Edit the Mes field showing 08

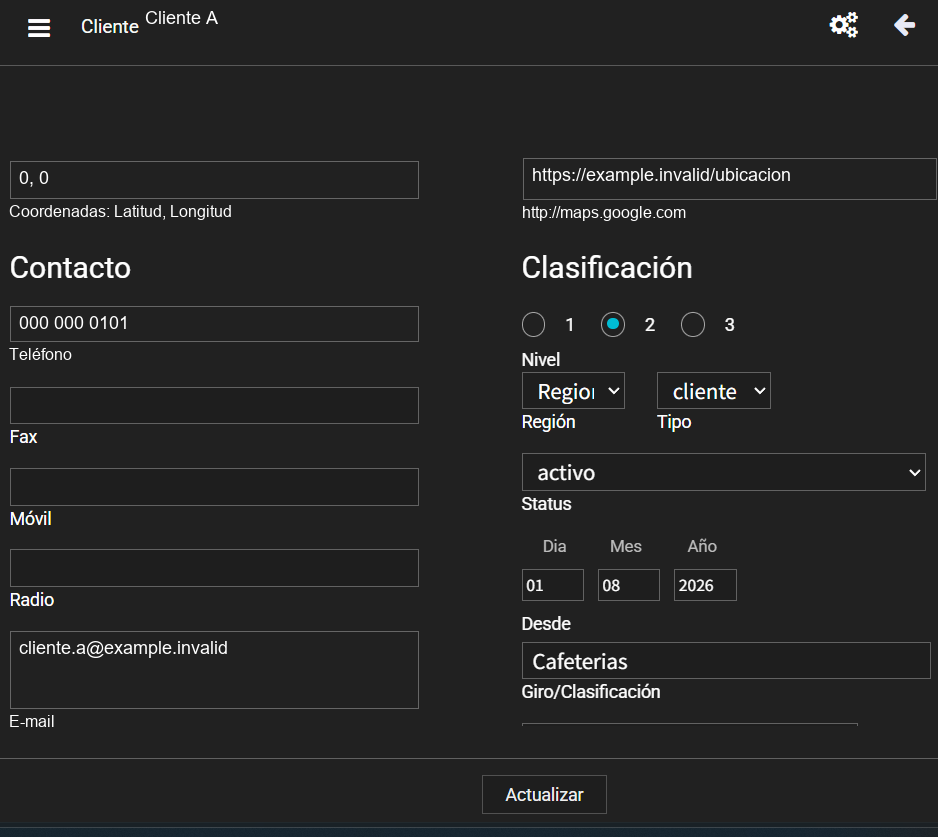(629, 585)
